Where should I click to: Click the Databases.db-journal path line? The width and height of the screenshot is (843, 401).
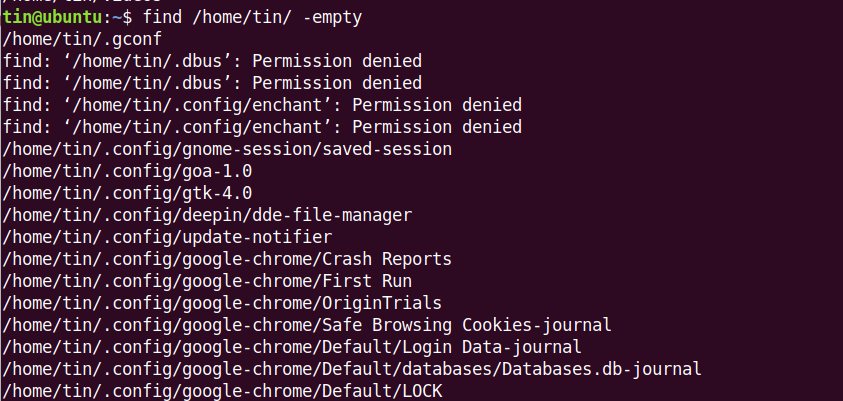[352, 369]
